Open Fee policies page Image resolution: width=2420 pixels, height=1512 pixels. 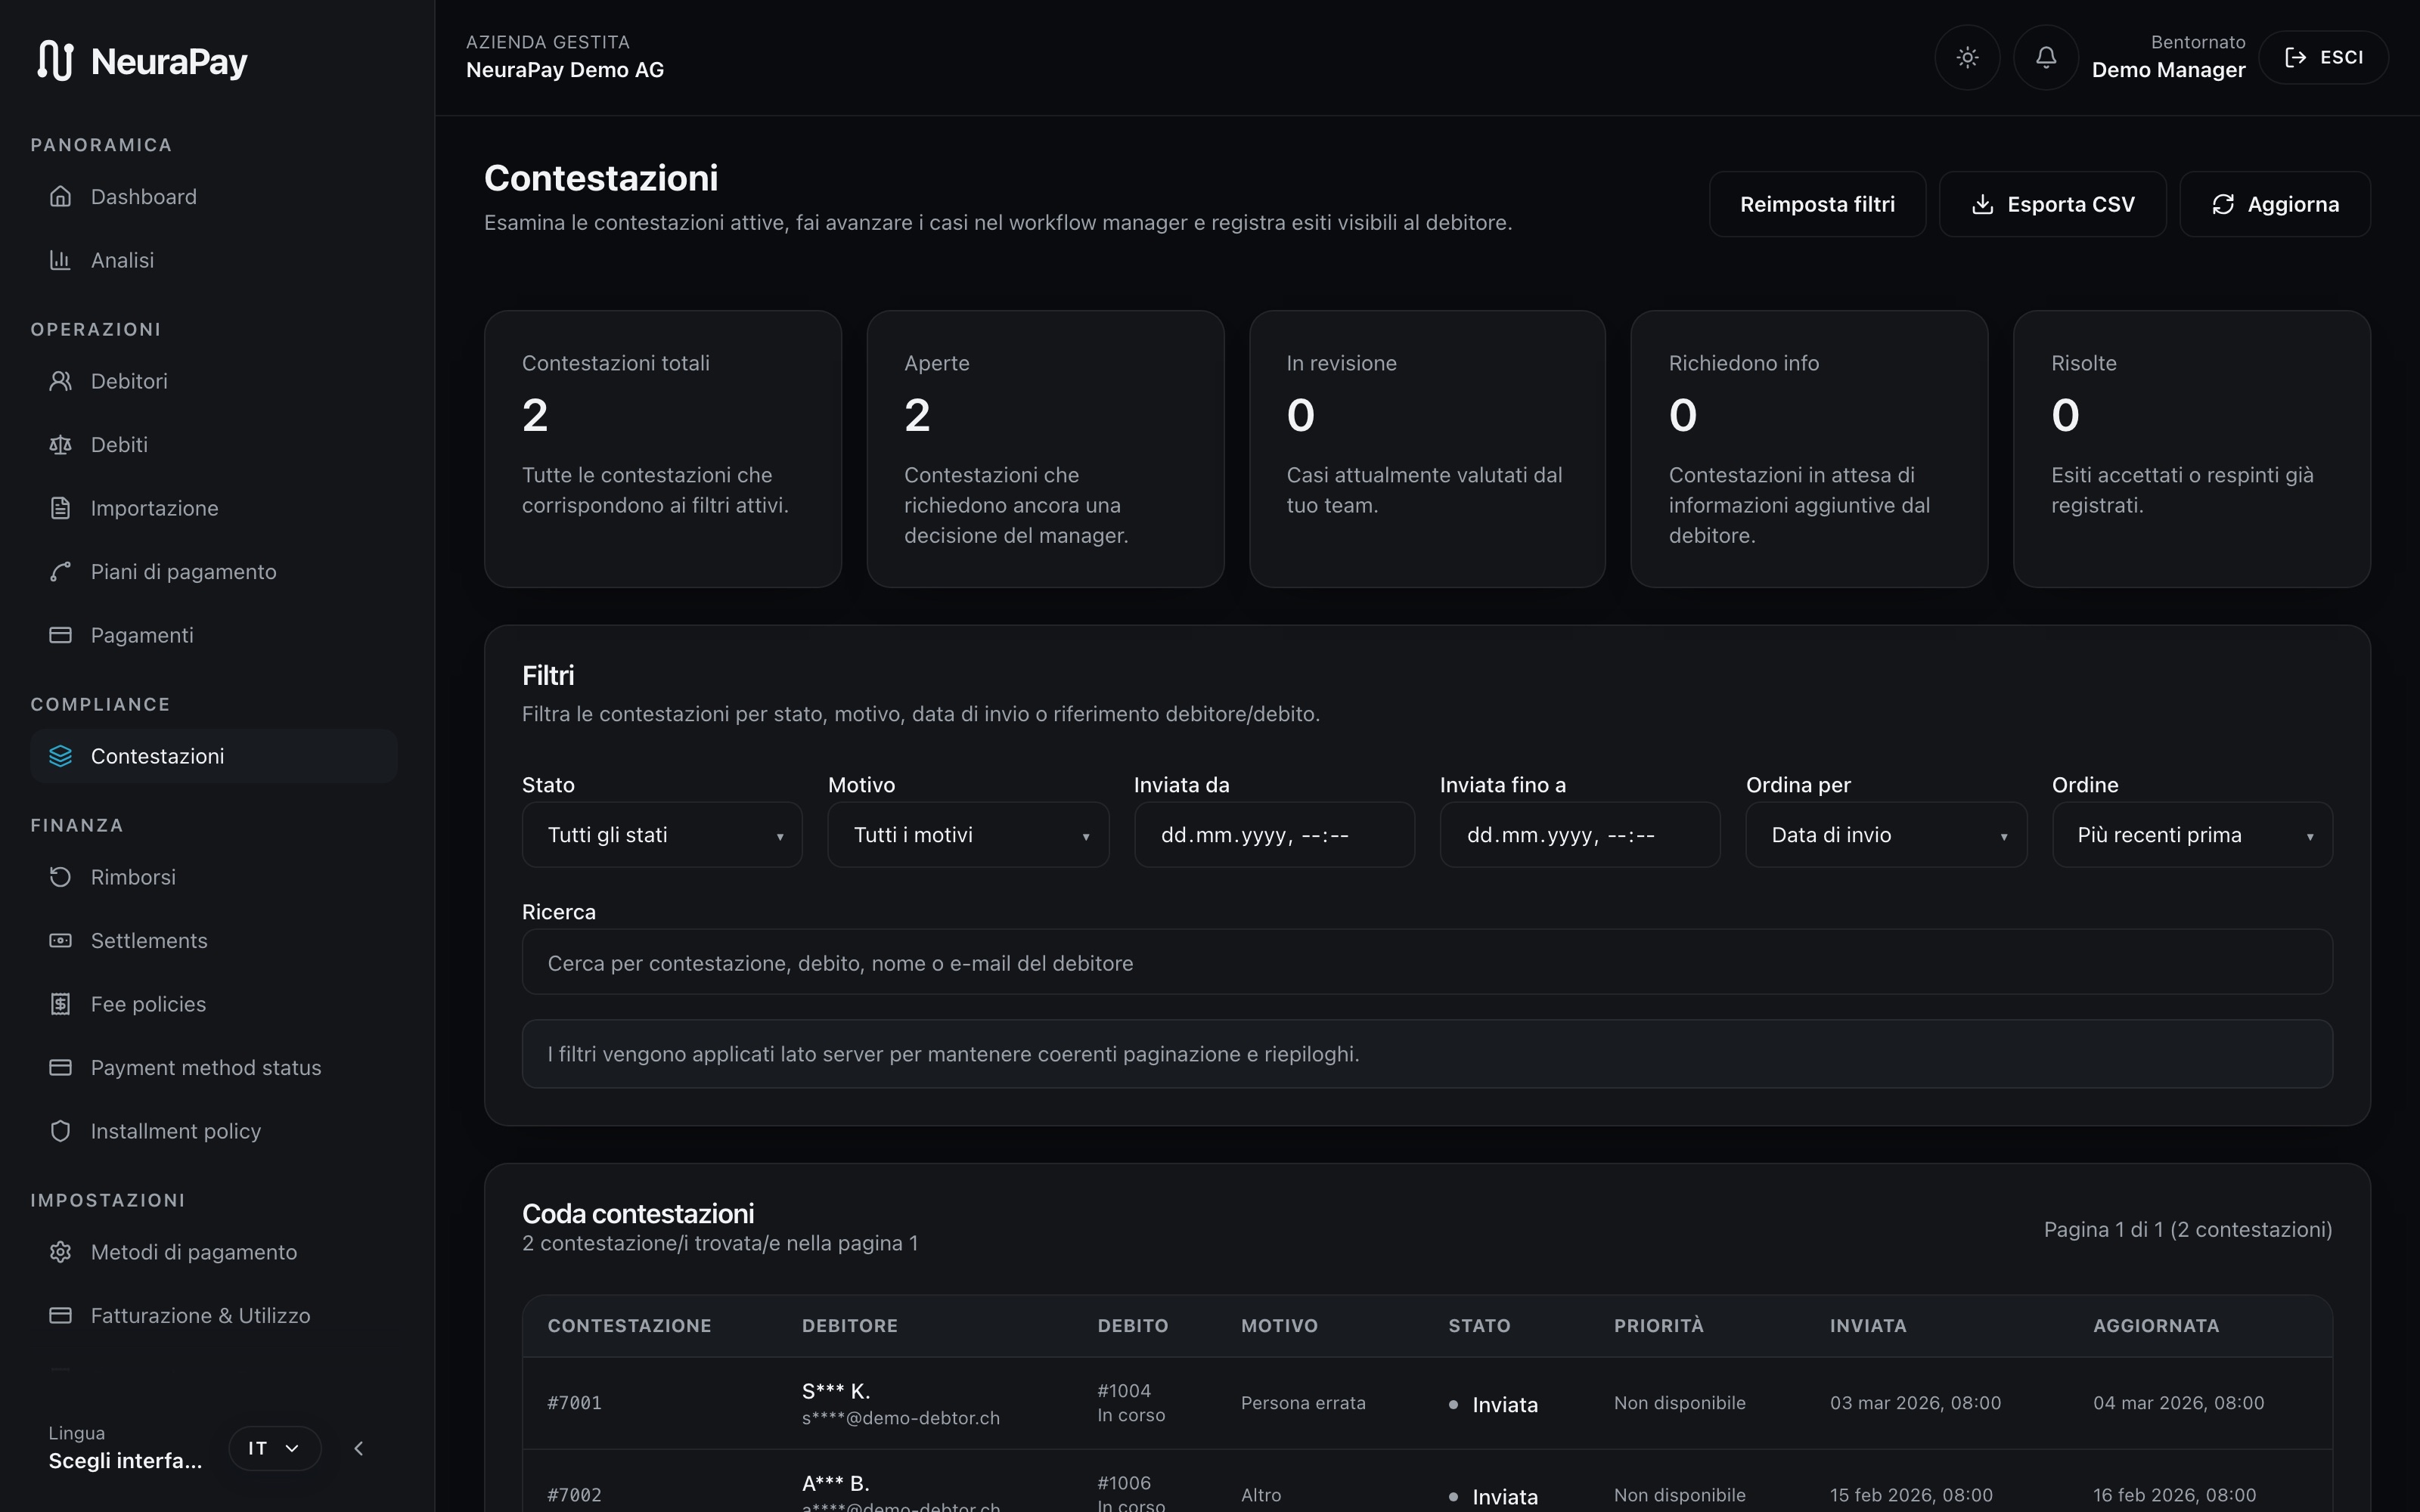[214, 1004]
